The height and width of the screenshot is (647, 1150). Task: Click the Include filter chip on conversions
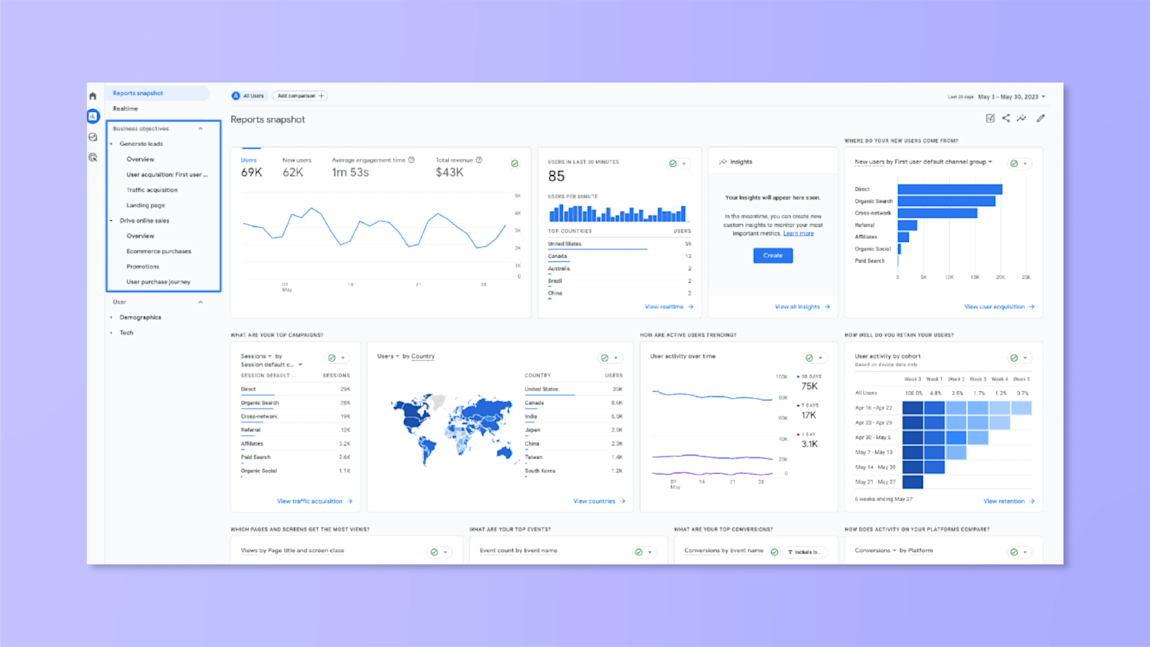(x=805, y=552)
